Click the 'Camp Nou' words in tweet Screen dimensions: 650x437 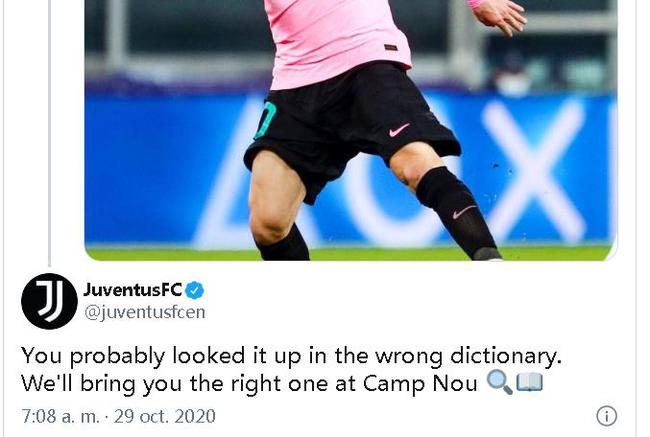pos(420,384)
